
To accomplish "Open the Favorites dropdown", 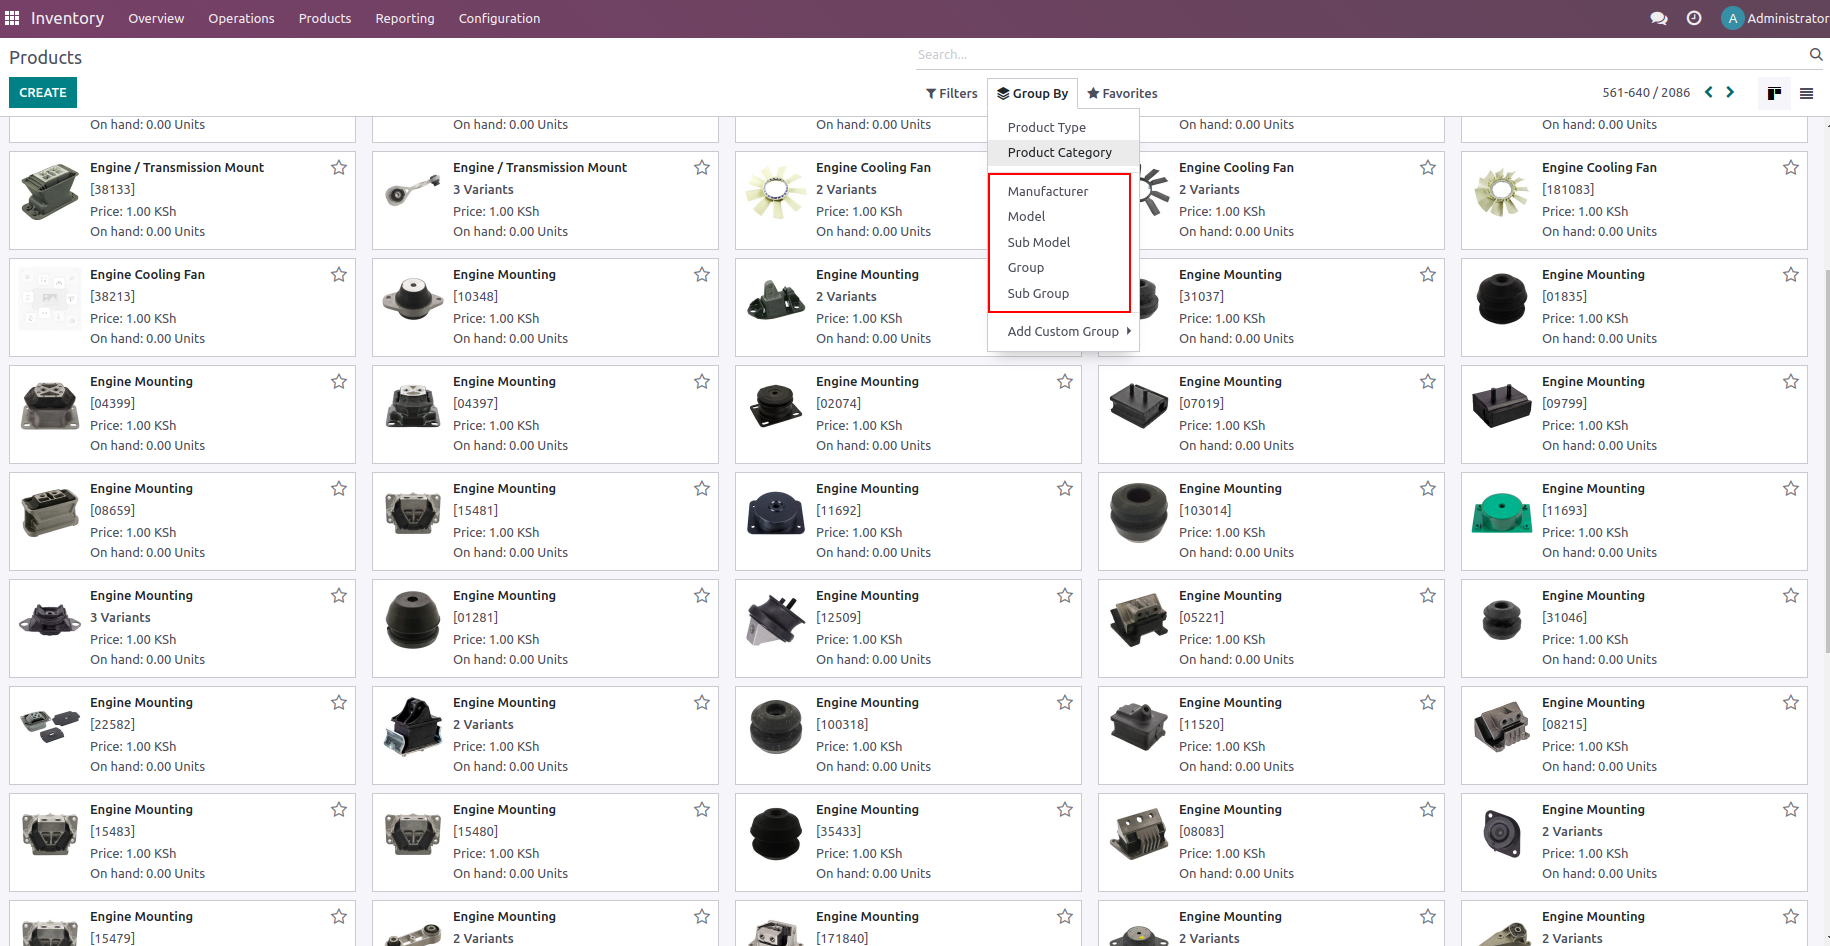I will pyautogui.click(x=1122, y=93).
